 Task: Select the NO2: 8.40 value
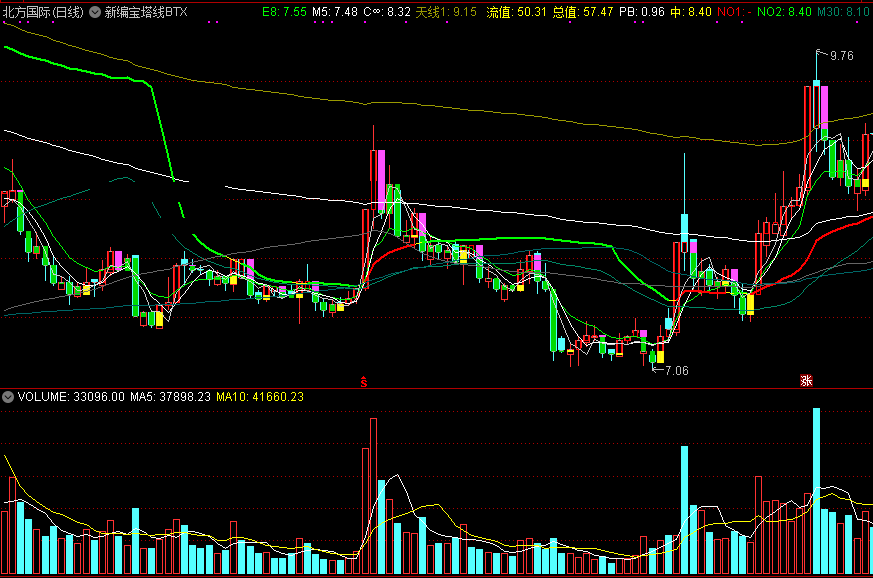(x=784, y=12)
